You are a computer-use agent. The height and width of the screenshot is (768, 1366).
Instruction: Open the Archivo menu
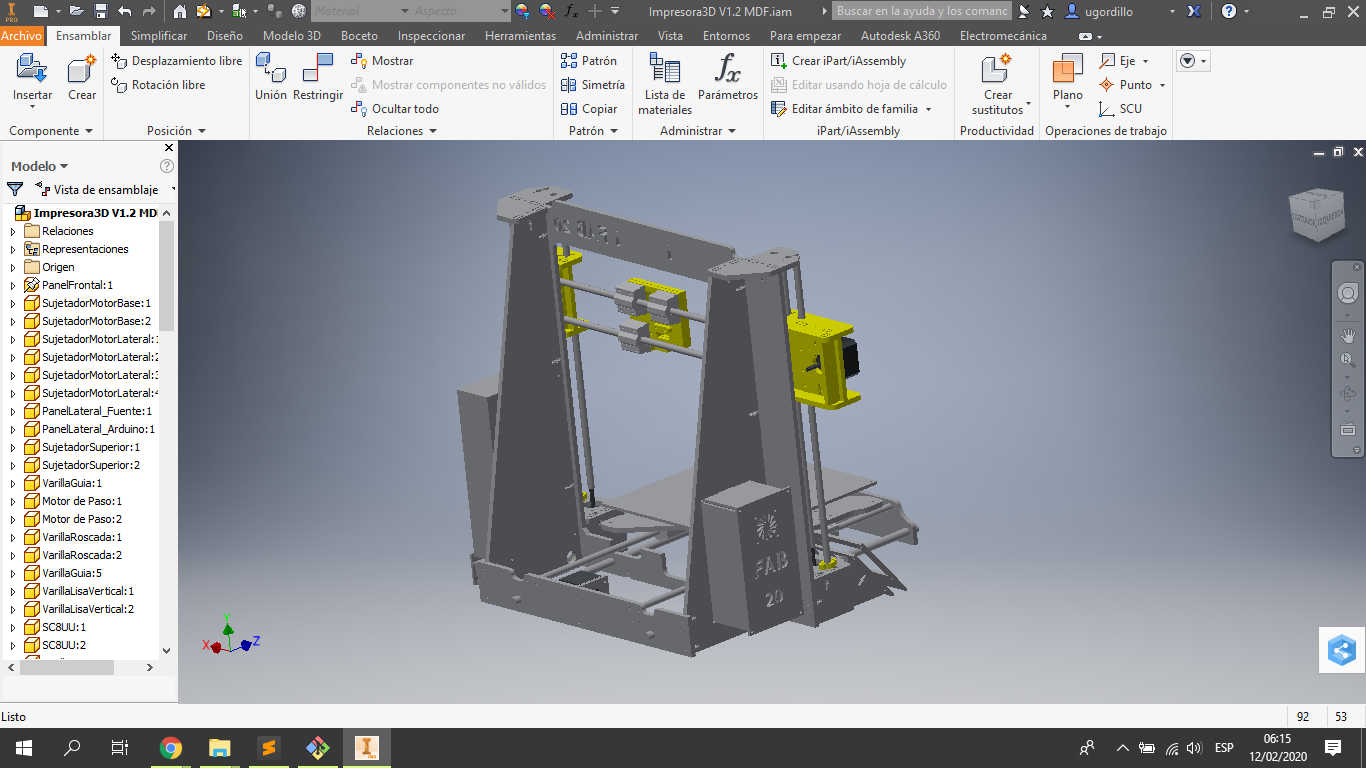point(22,35)
